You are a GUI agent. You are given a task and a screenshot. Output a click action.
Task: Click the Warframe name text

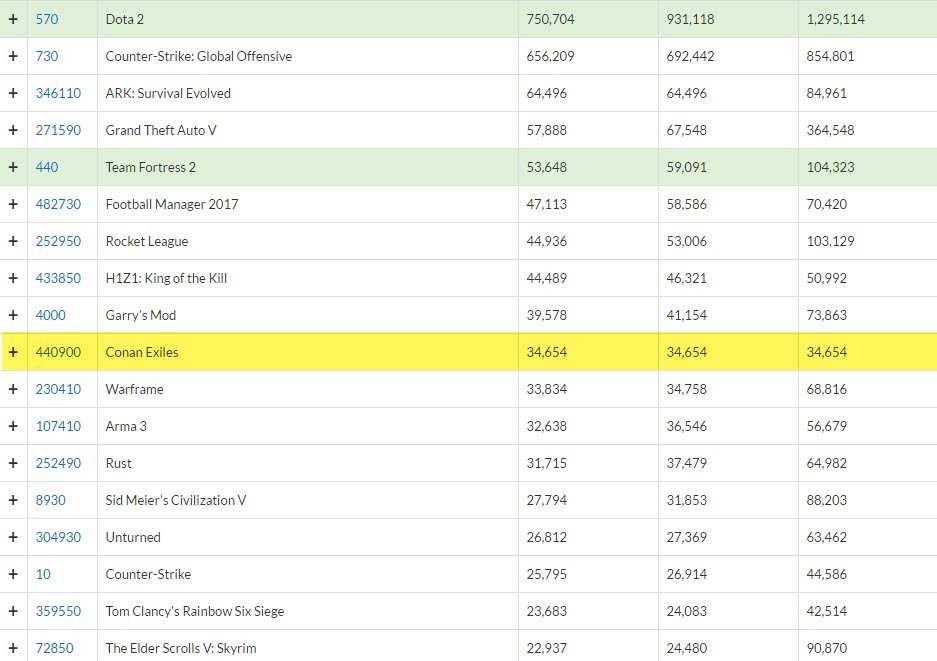(x=134, y=390)
